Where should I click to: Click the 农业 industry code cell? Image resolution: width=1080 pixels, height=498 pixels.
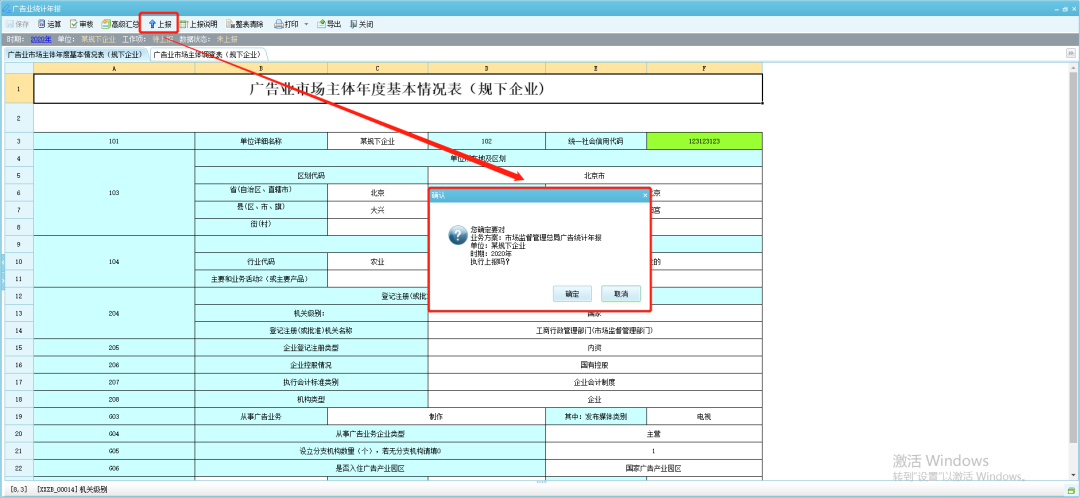(x=377, y=262)
